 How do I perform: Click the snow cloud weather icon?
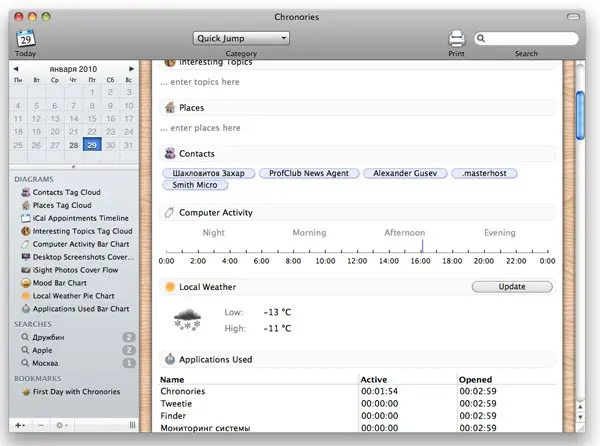(187, 319)
